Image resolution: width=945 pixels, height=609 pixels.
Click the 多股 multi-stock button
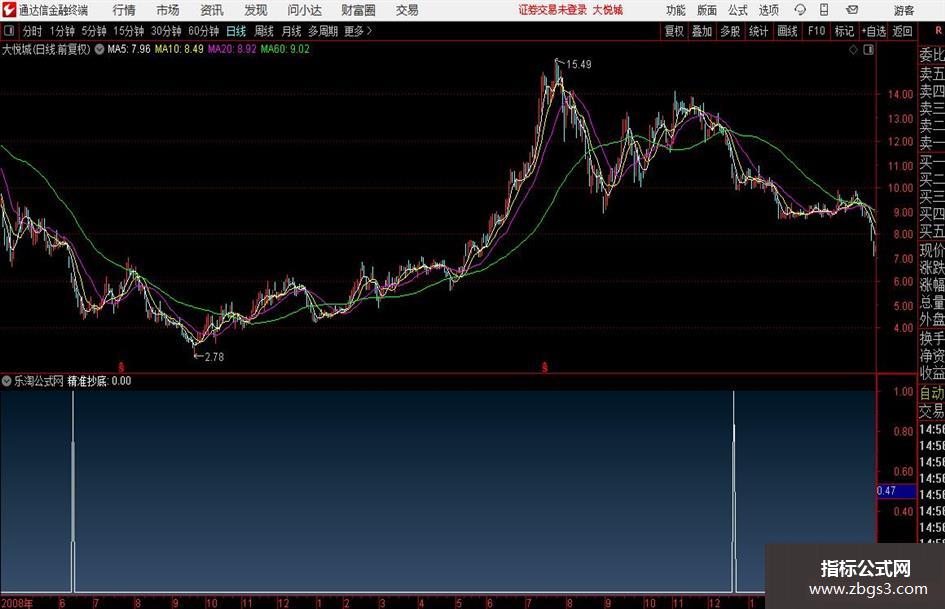(x=730, y=31)
